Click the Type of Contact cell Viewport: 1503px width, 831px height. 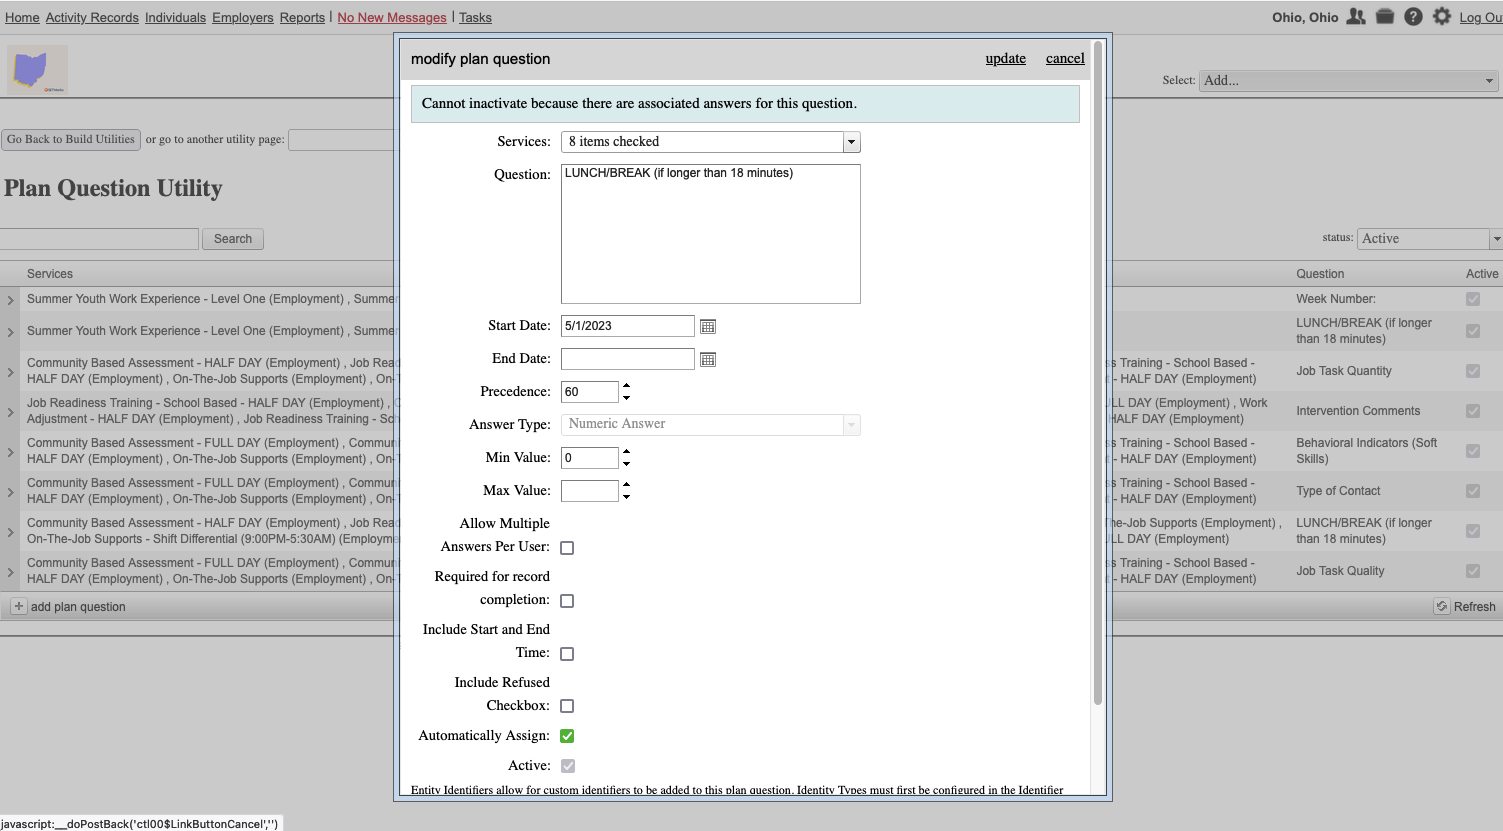(1338, 491)
